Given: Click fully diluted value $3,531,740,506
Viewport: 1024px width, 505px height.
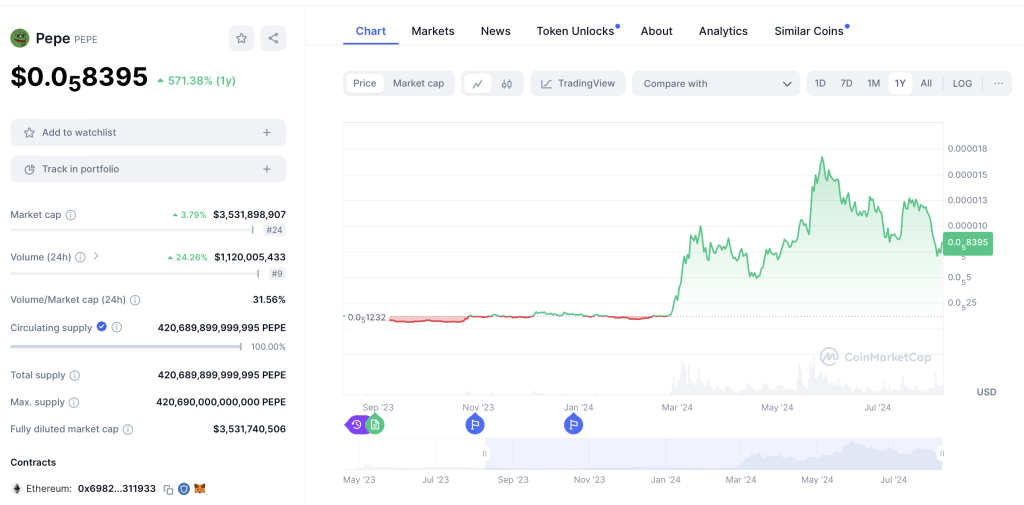Looking at the screenshot, I should coord(249,429).
